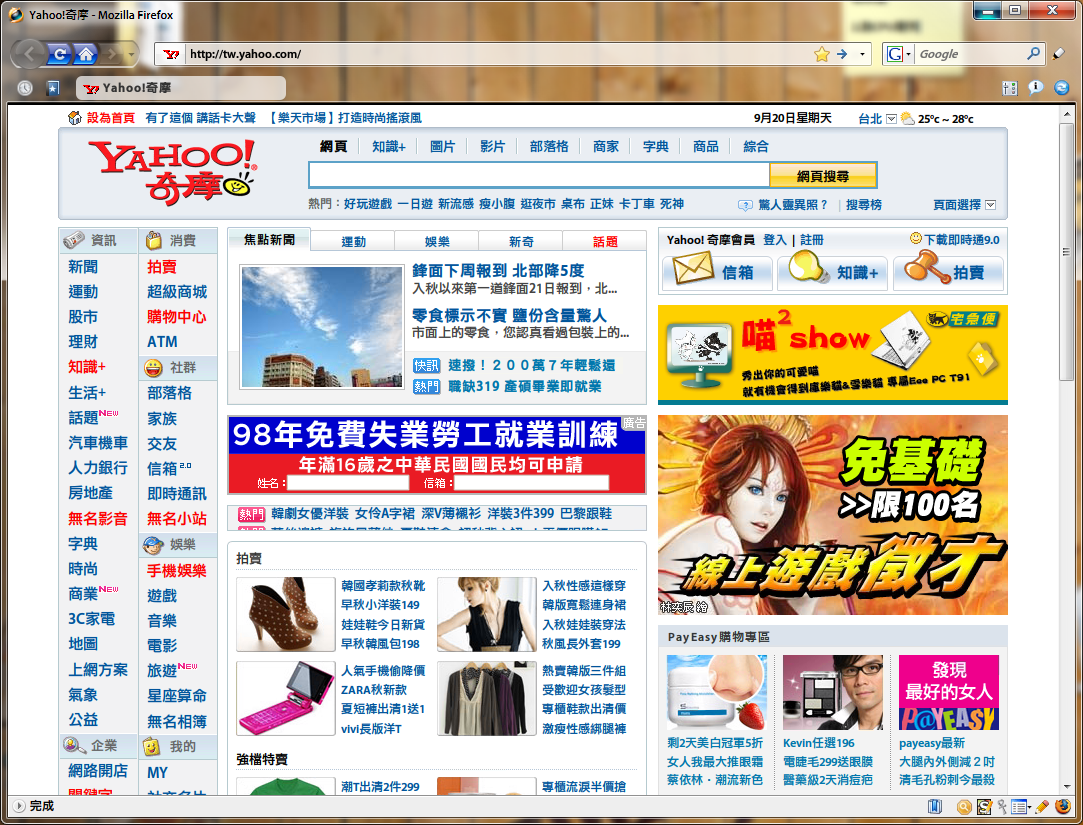
Task: Click the page scrollbar down arrow
Action: tap(1067, 786)
